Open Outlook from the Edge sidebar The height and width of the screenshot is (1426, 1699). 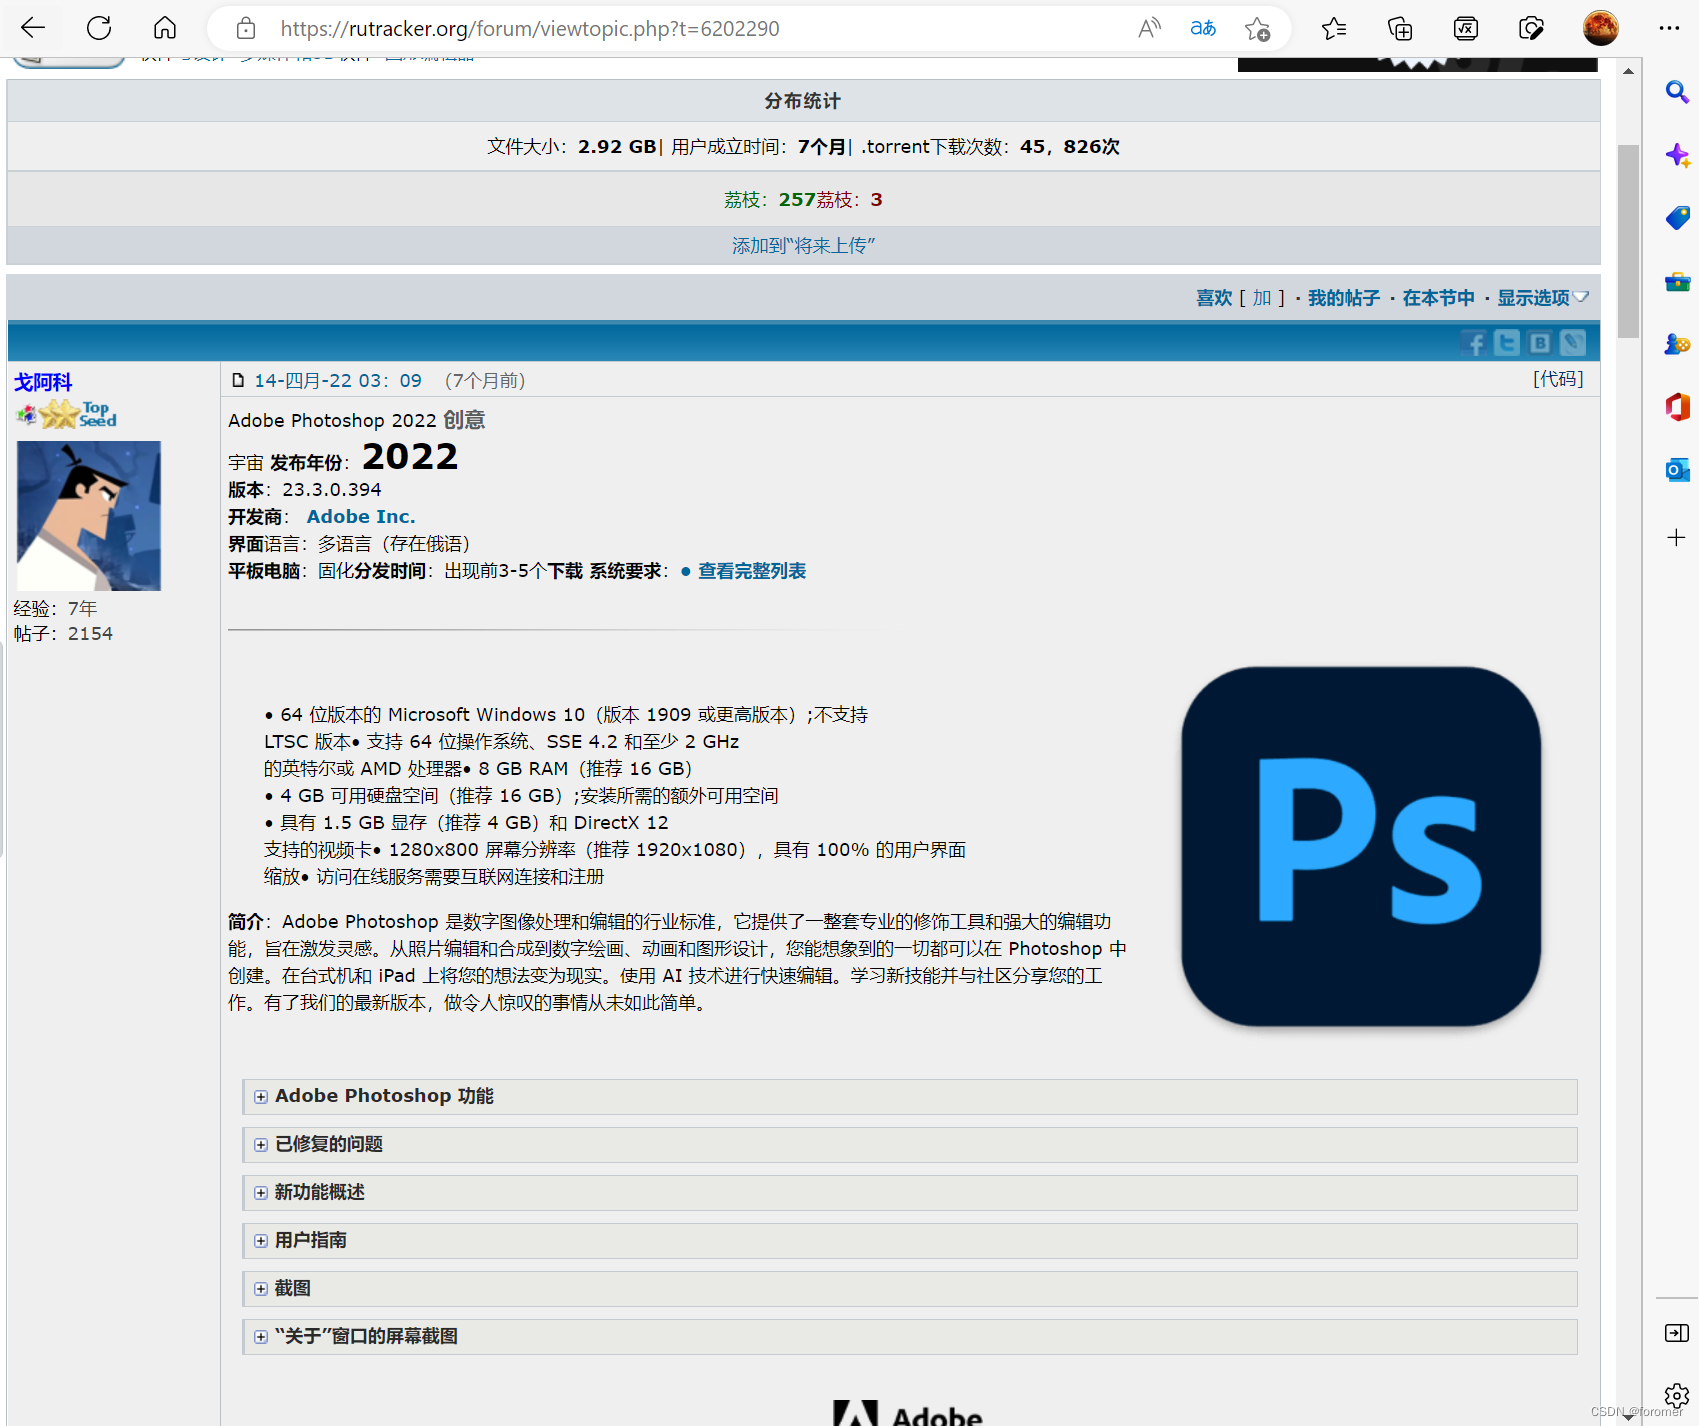pos(1676,469)
